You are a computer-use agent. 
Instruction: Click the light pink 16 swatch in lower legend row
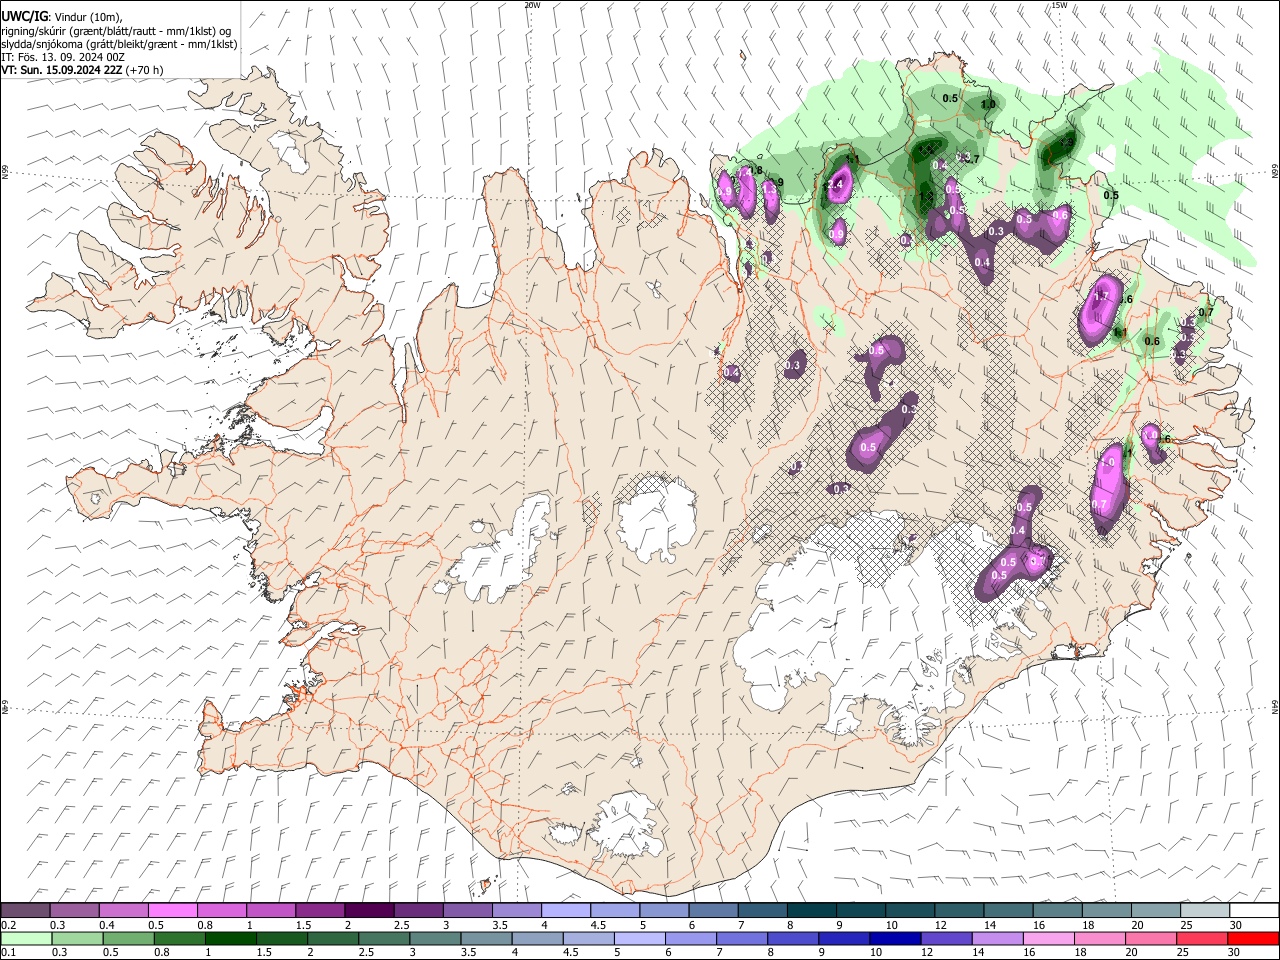click(x=1049, y=938)
